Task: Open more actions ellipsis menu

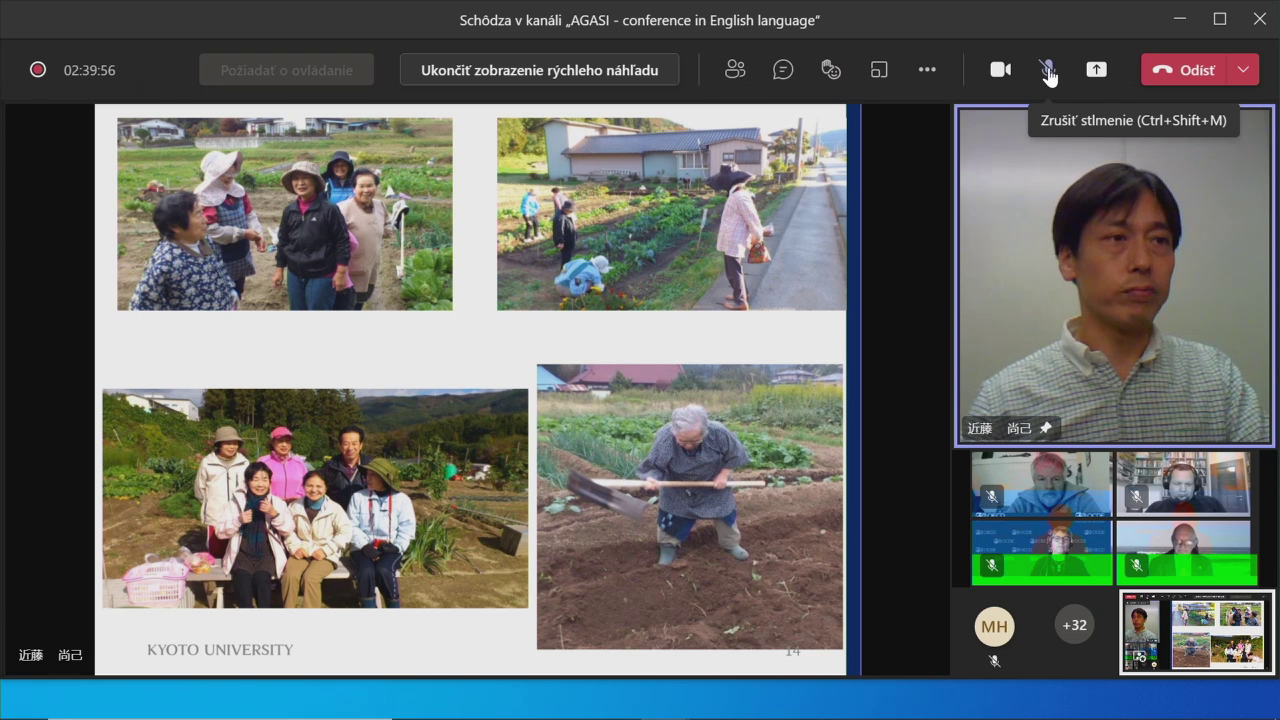Action: [x=927, y=69]
